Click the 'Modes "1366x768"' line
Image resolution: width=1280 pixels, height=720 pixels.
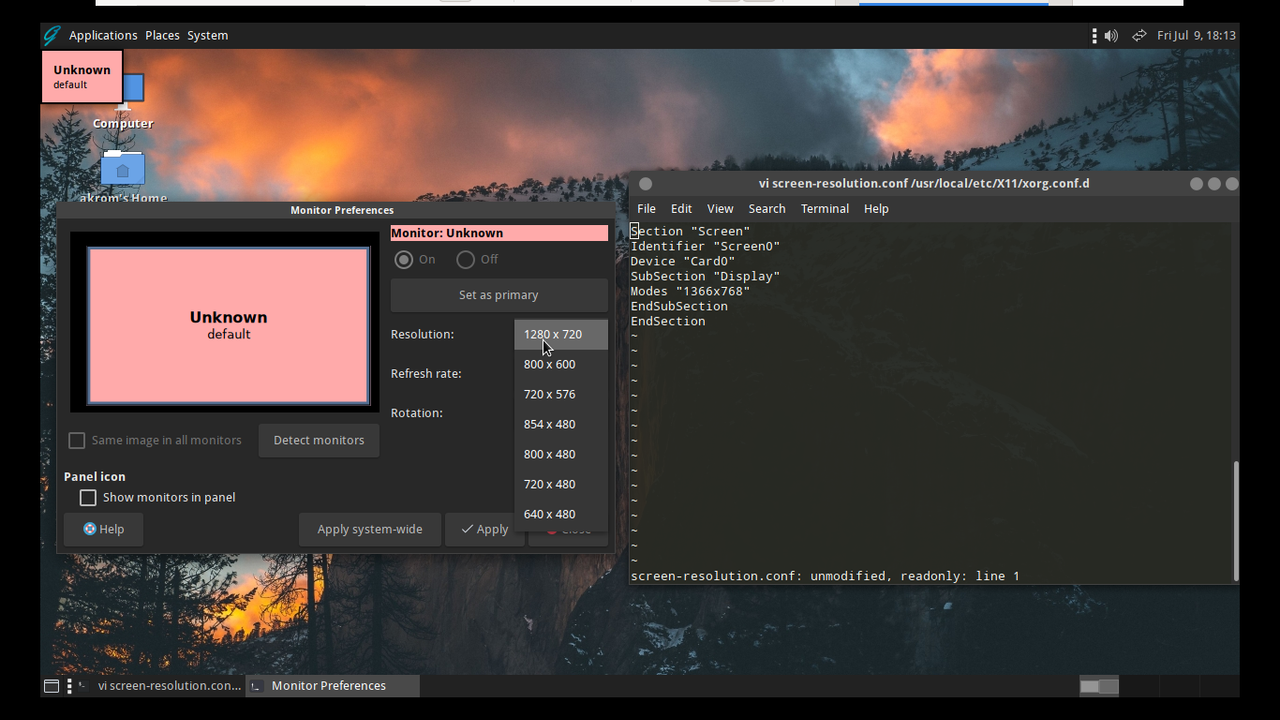(690, 291)
